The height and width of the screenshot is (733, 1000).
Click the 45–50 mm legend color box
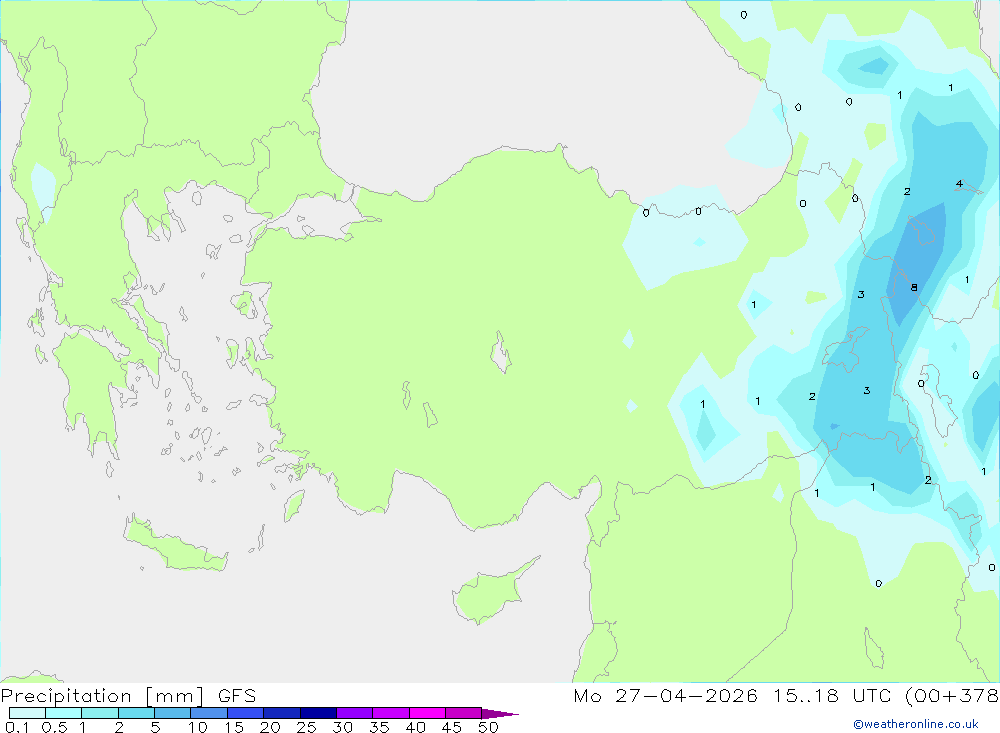point(463,713)
